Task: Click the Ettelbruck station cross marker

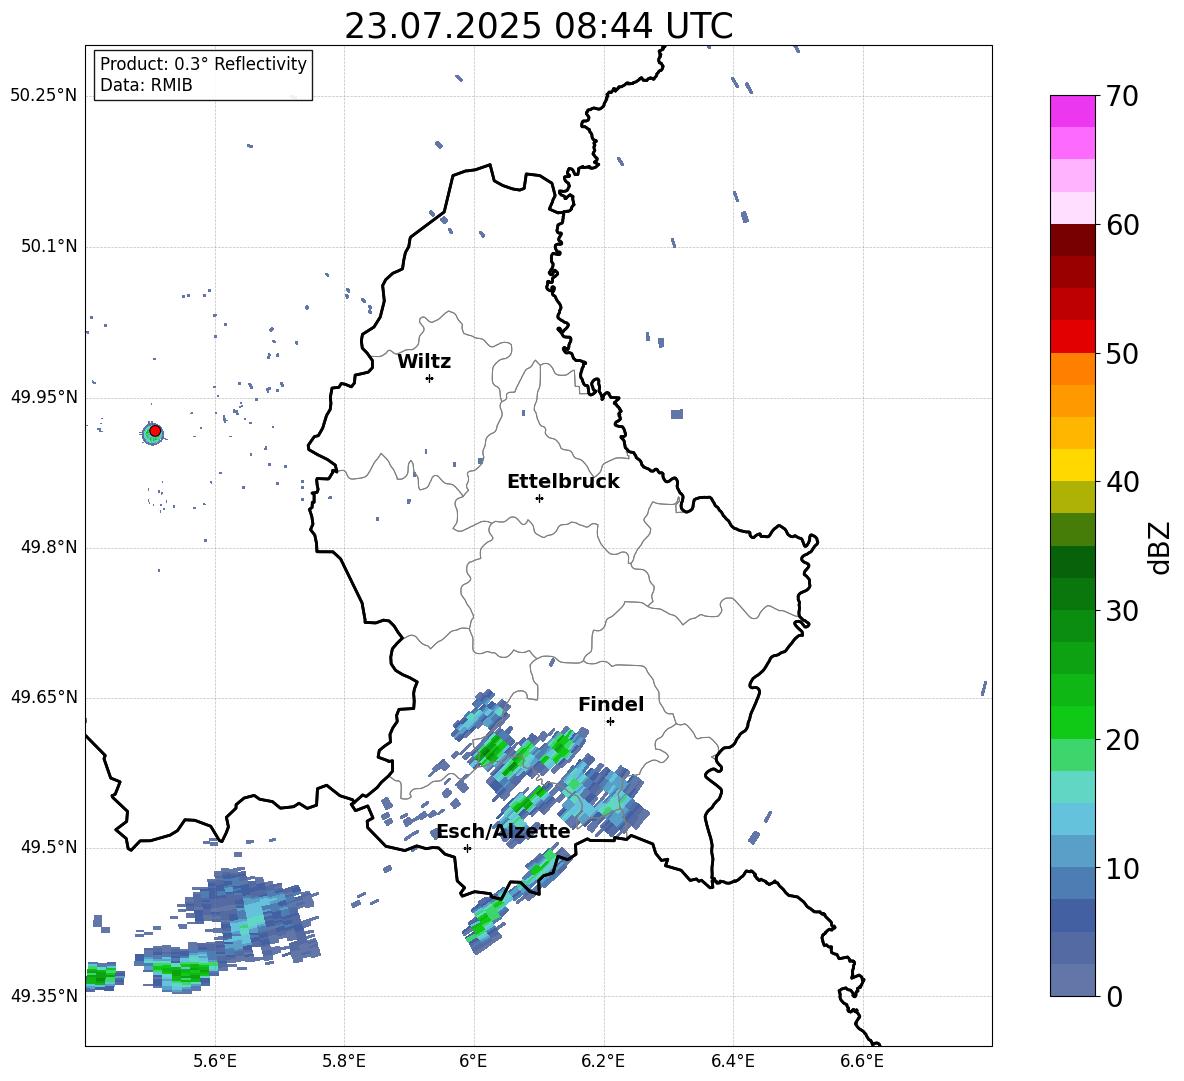Action: point(539,498)
